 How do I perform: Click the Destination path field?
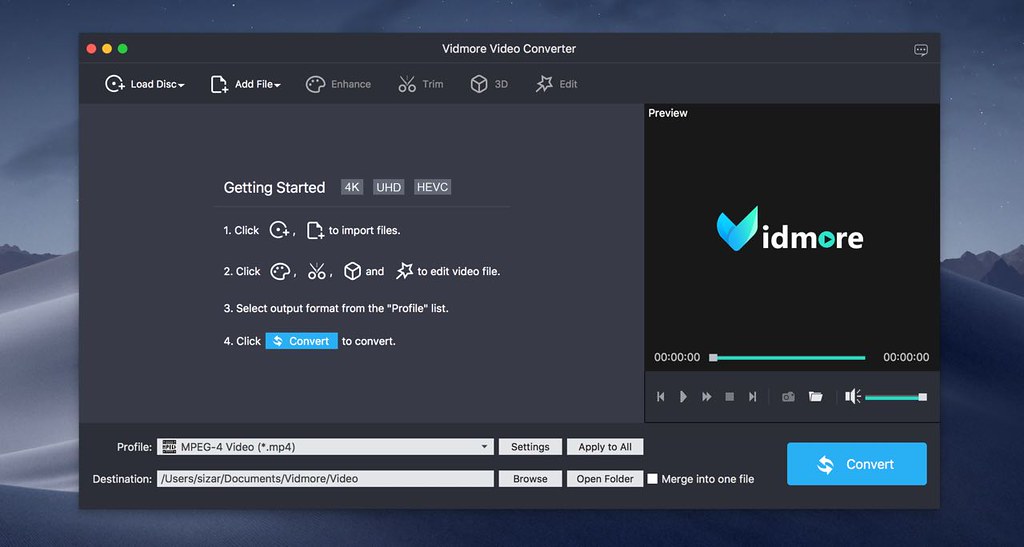pyautogui.click(x=325, y=478)
